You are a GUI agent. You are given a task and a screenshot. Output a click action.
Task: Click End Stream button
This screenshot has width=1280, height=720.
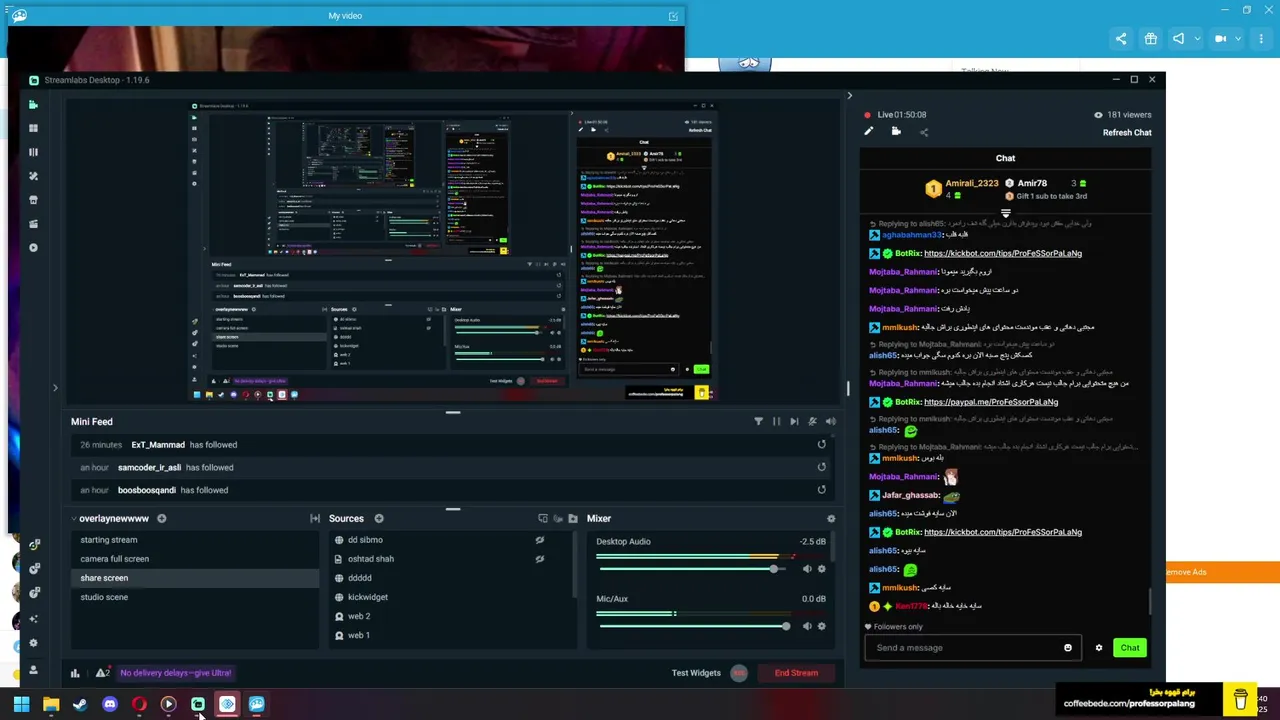tap(796, 673)
